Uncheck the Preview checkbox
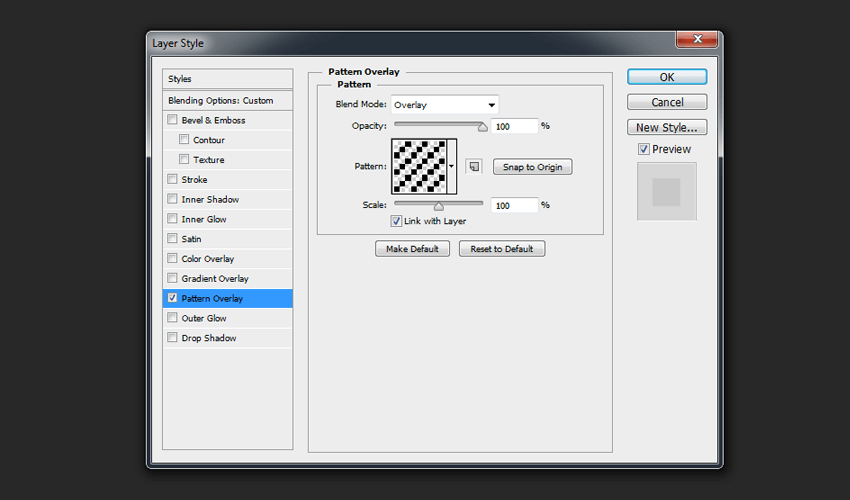 [644, 149]
